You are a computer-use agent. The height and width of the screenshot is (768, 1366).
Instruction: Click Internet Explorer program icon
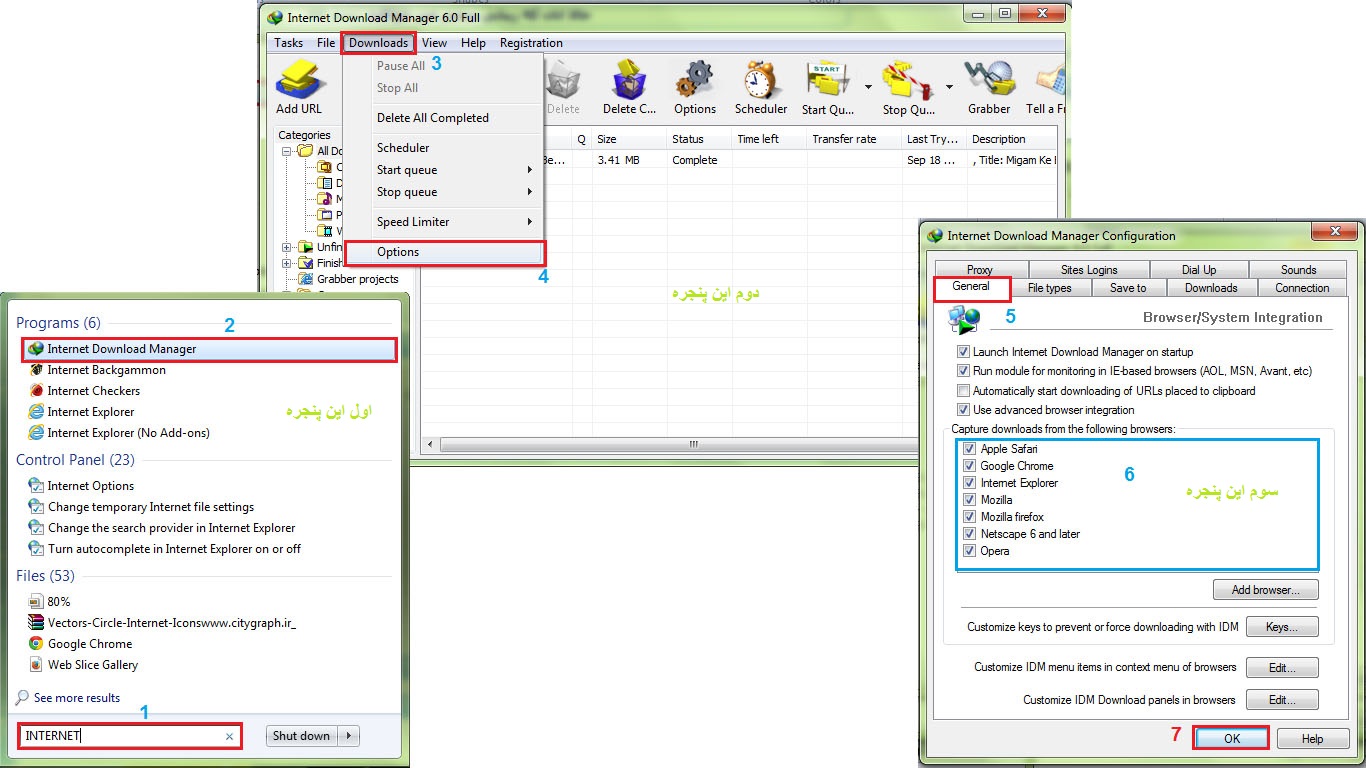click(x=37, y=412)
